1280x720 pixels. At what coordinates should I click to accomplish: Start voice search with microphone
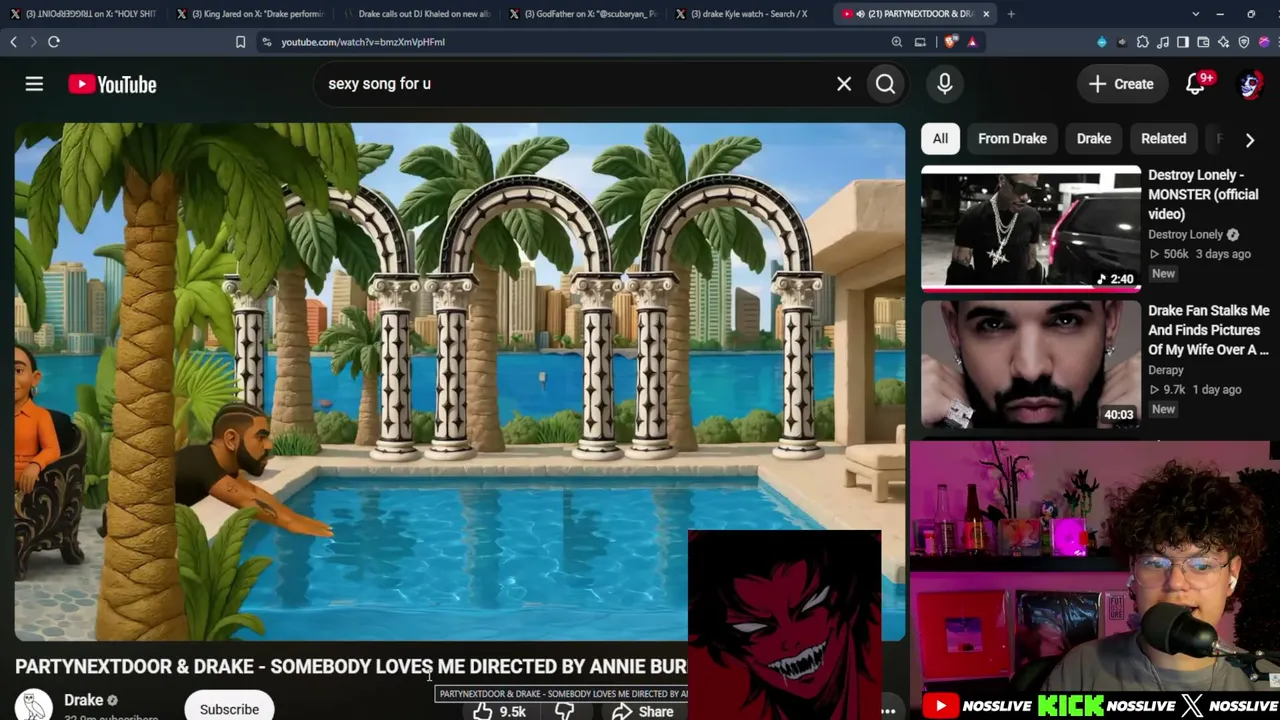click(x=945, y=84)
